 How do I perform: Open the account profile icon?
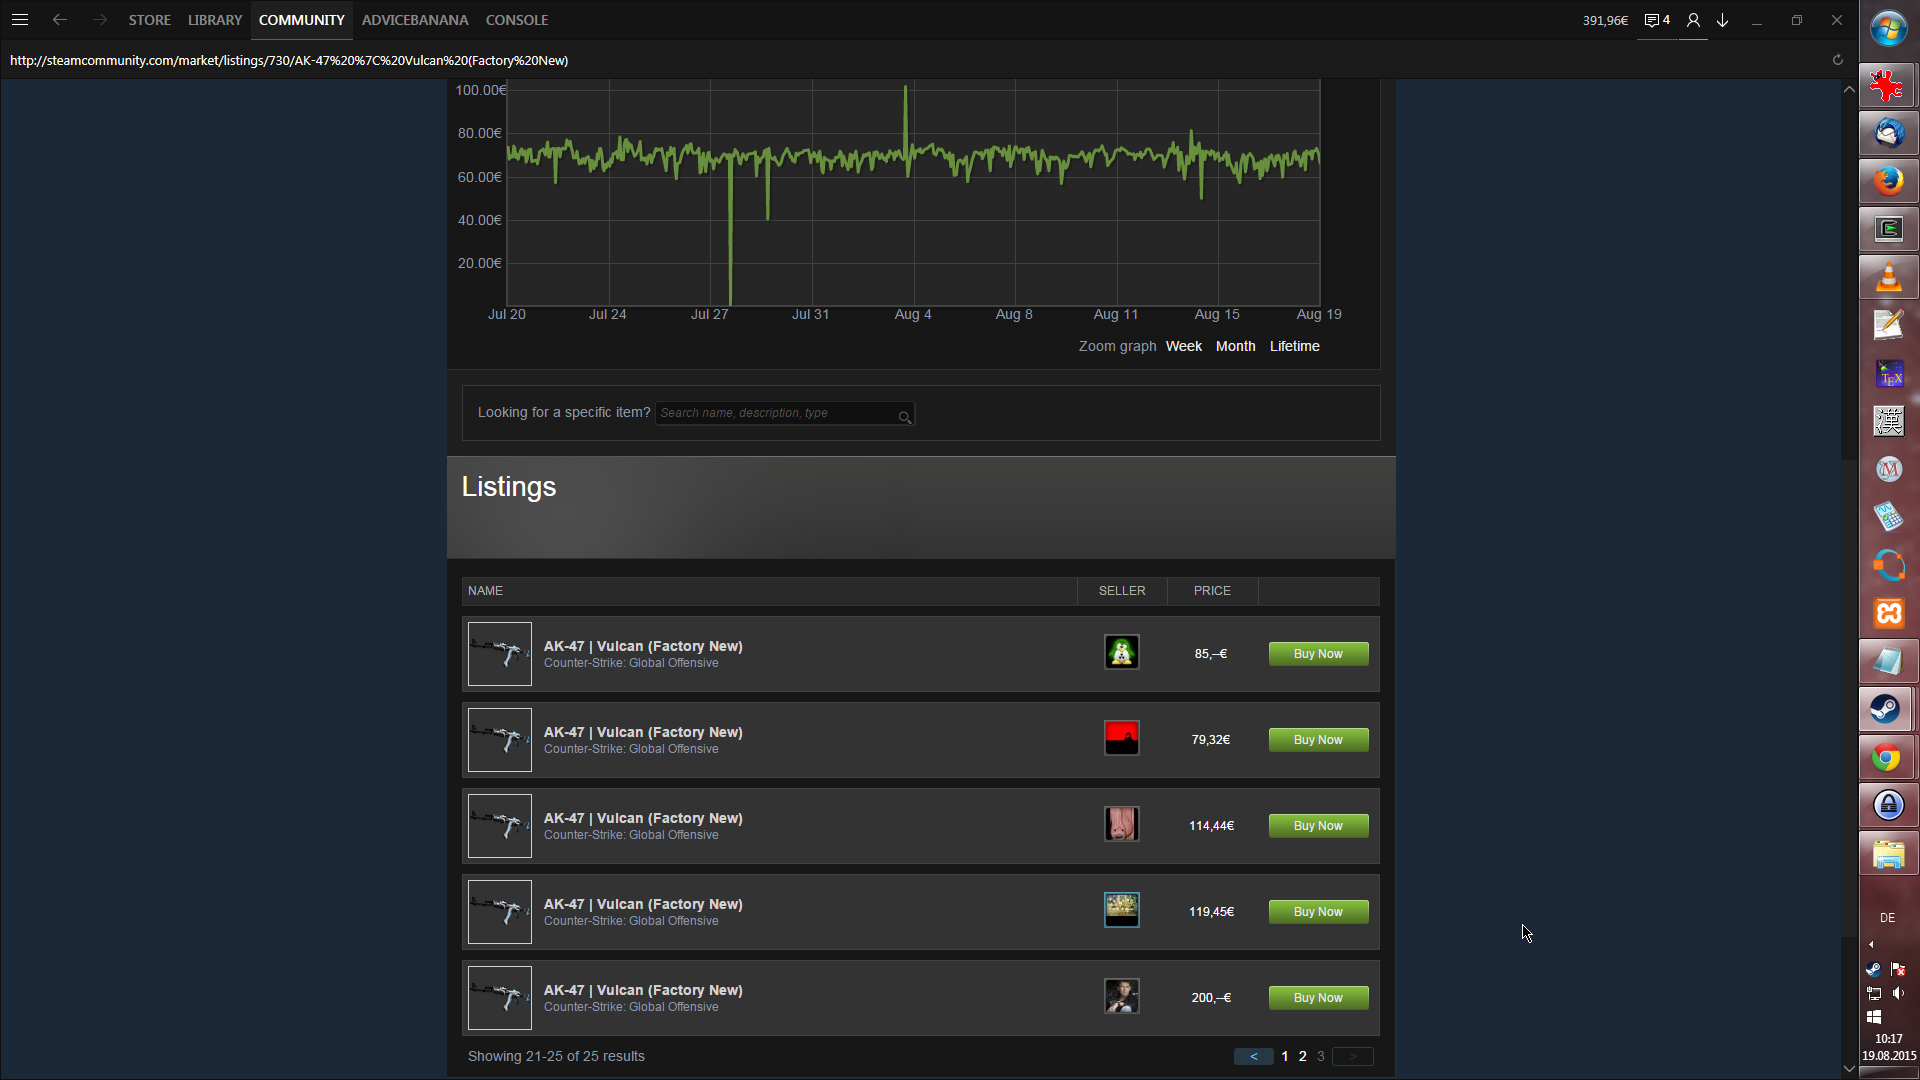pos(1693,20)
